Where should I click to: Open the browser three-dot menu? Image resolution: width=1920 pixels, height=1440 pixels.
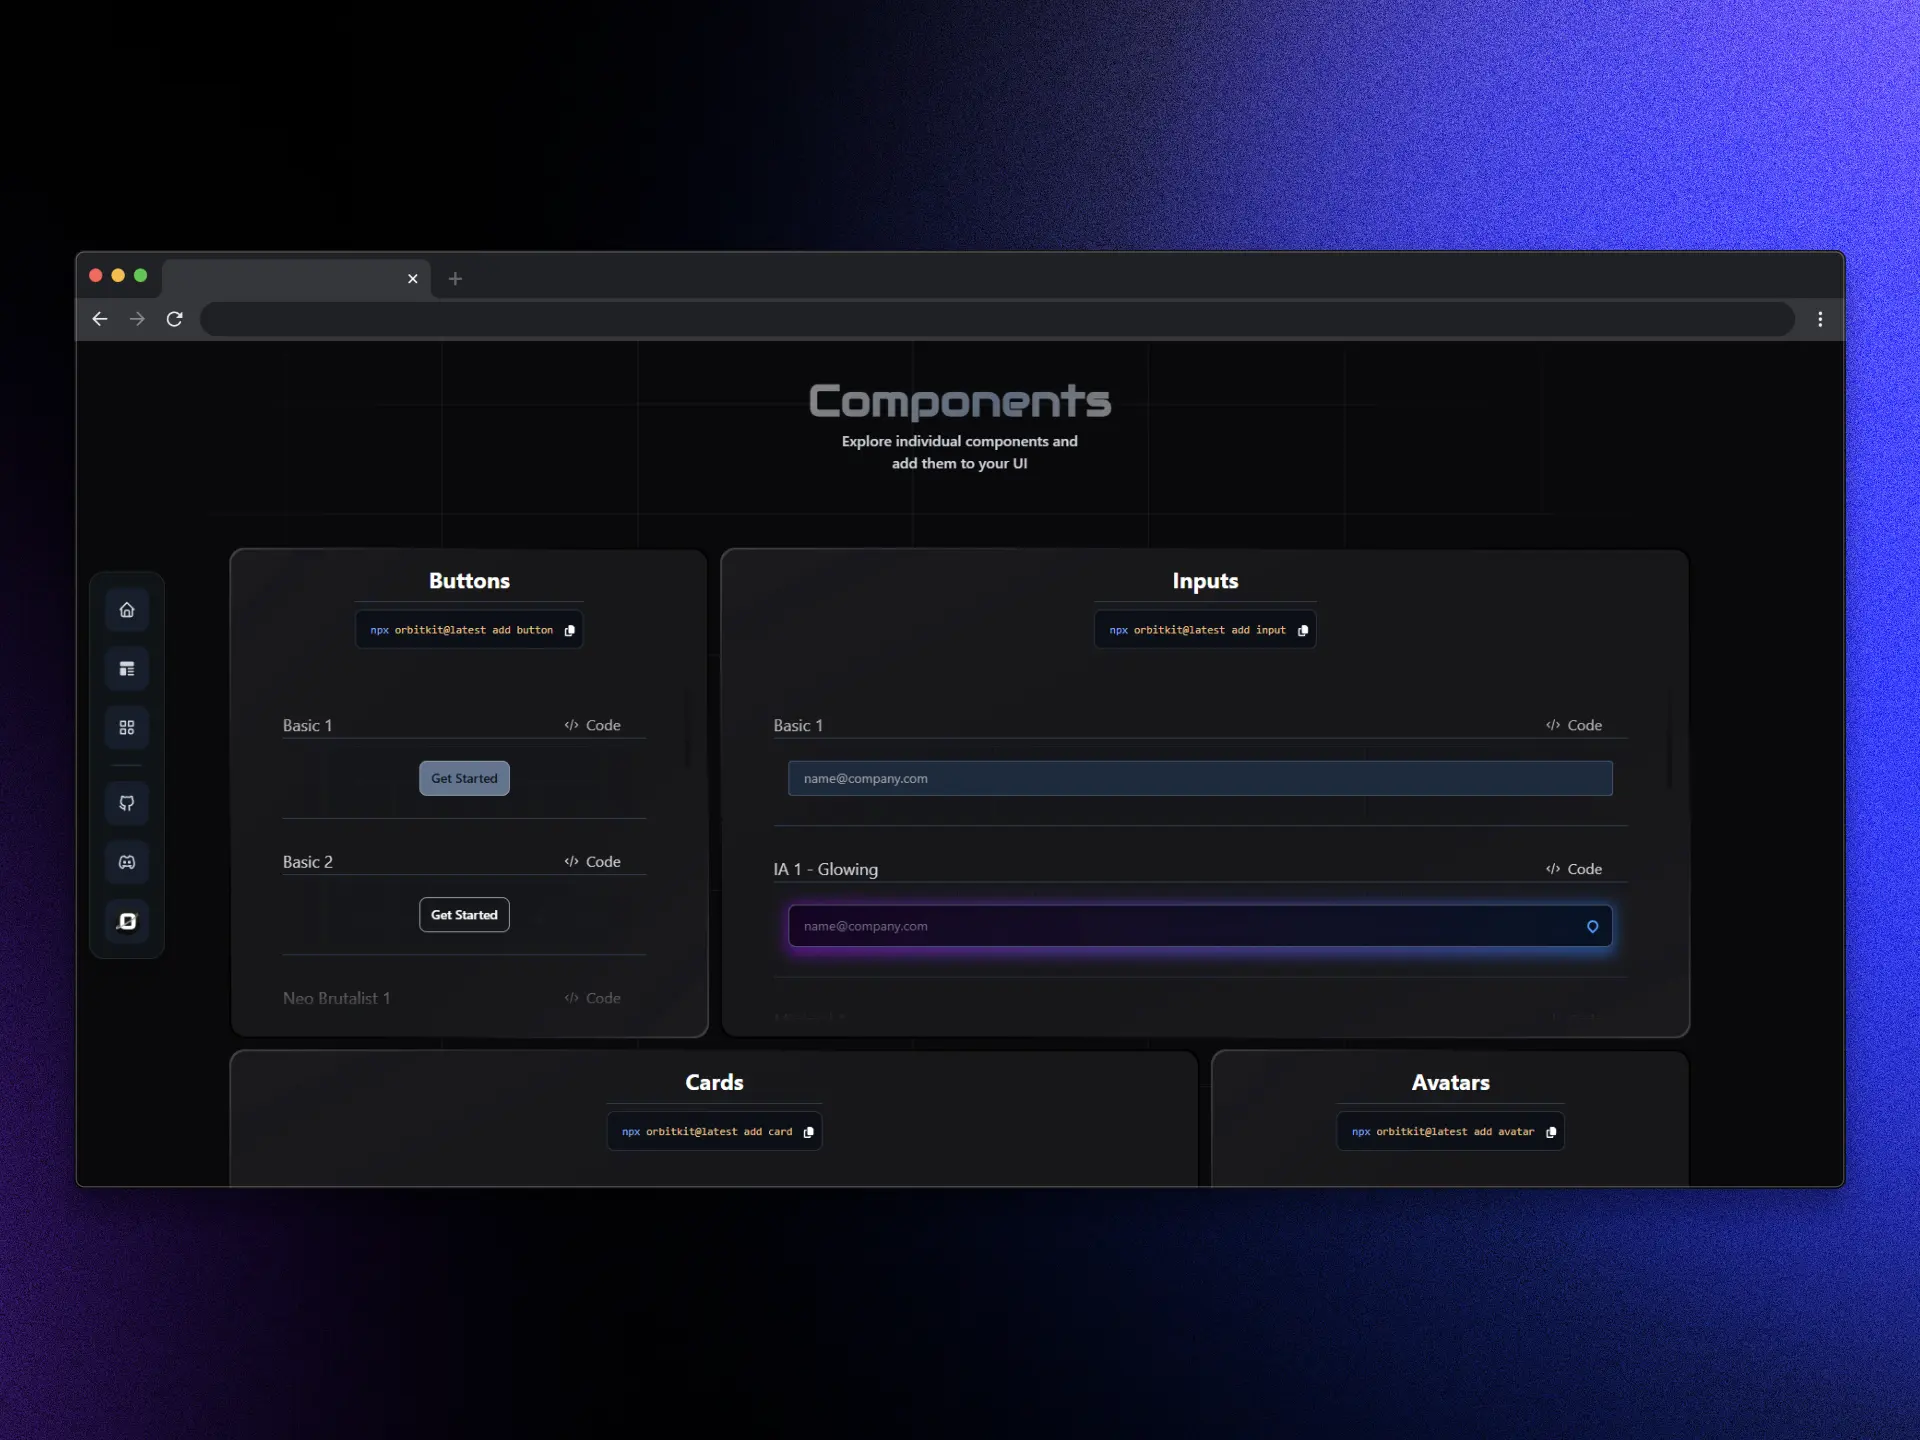click(1820, 319)
